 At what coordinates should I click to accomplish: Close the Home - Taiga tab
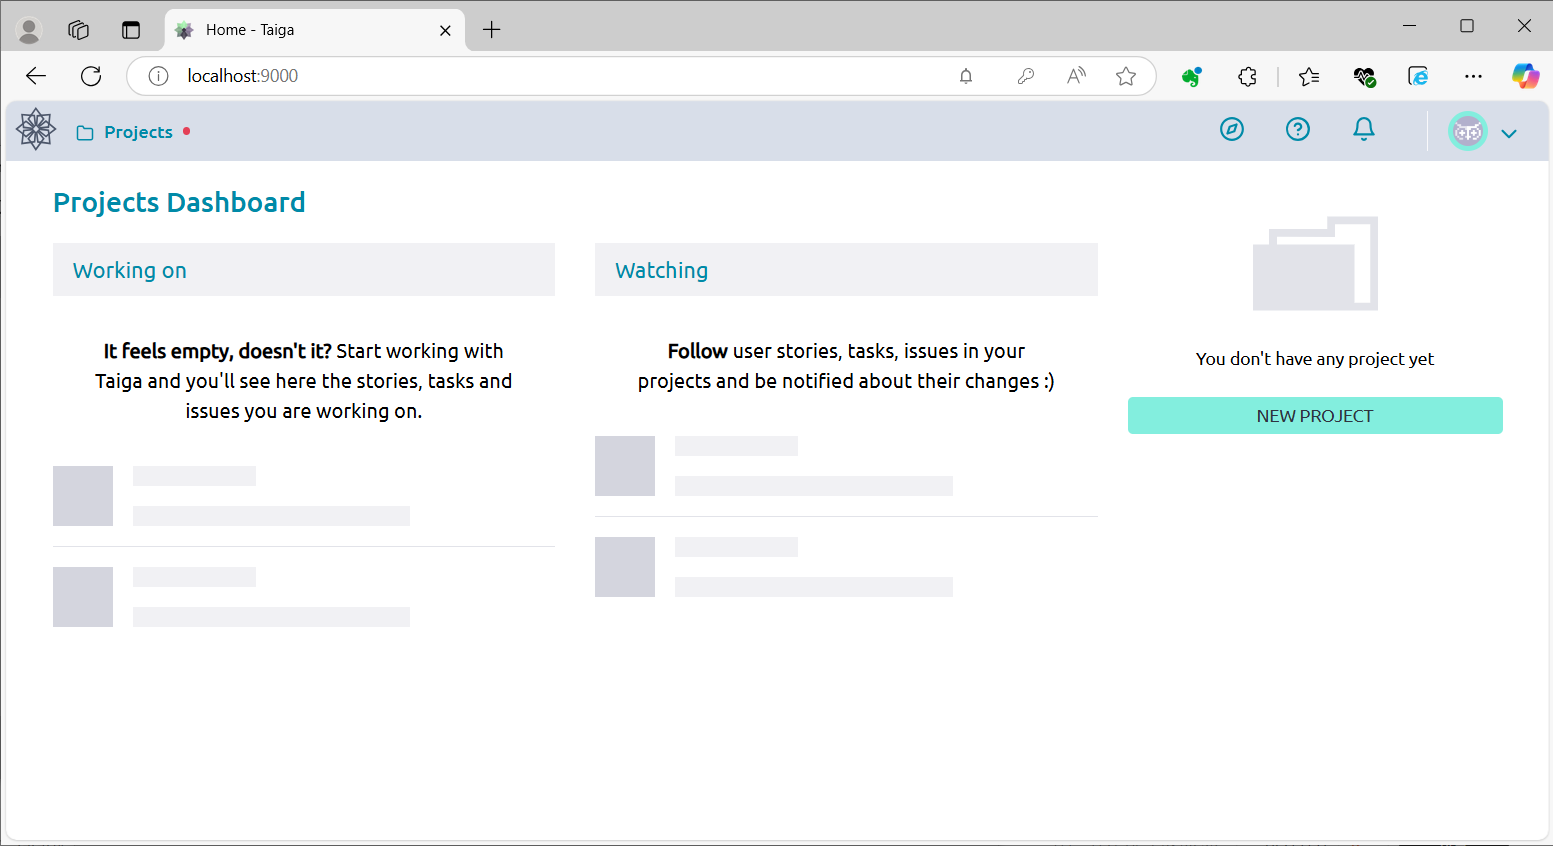pos(445,30)
